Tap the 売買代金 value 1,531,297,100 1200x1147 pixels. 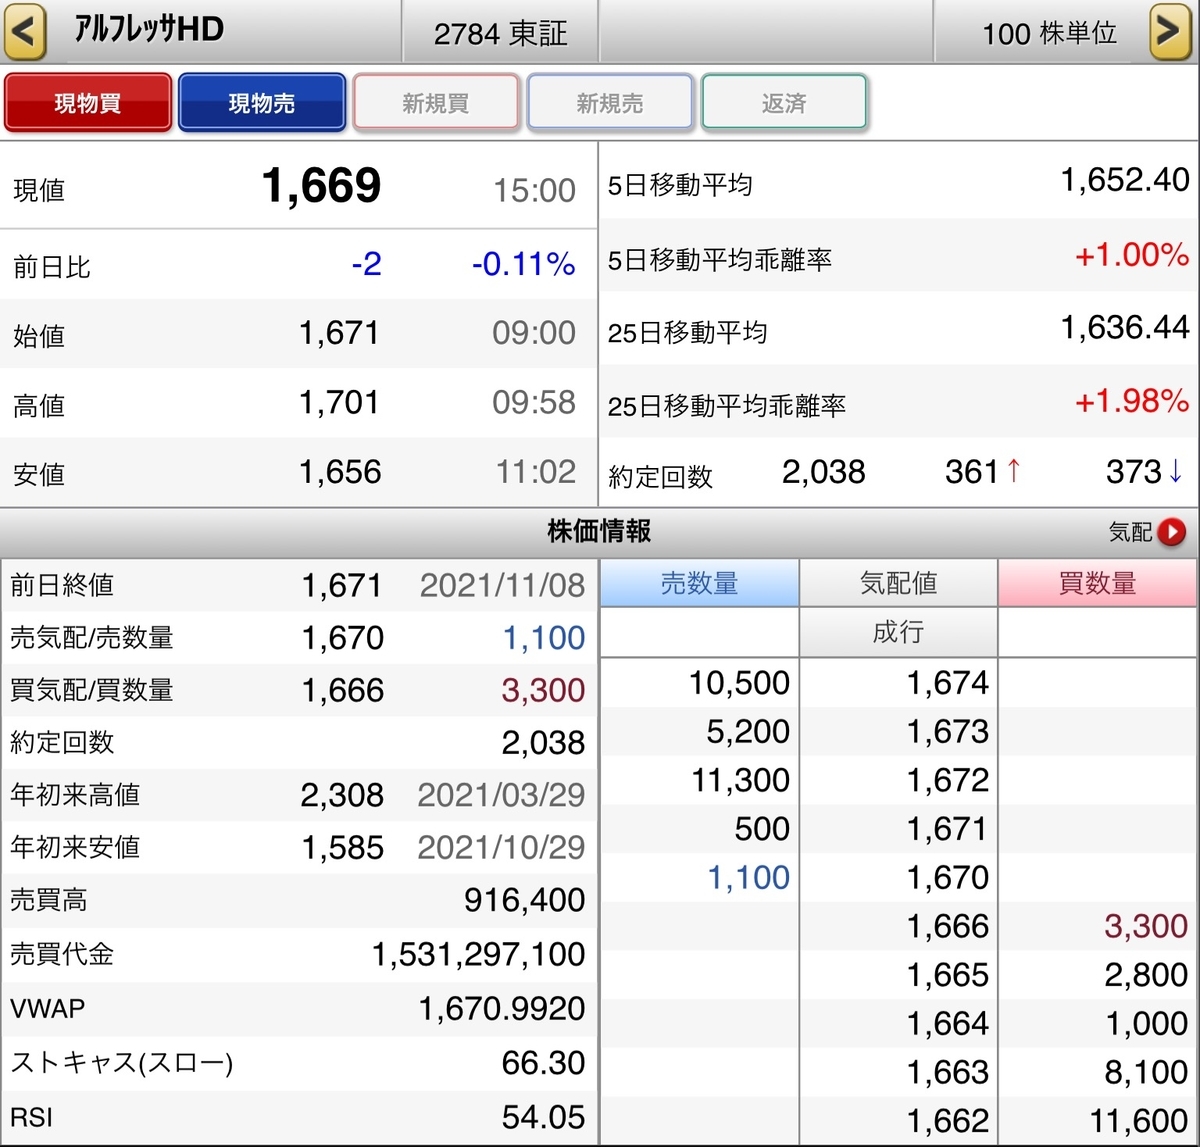click(478, 955)
